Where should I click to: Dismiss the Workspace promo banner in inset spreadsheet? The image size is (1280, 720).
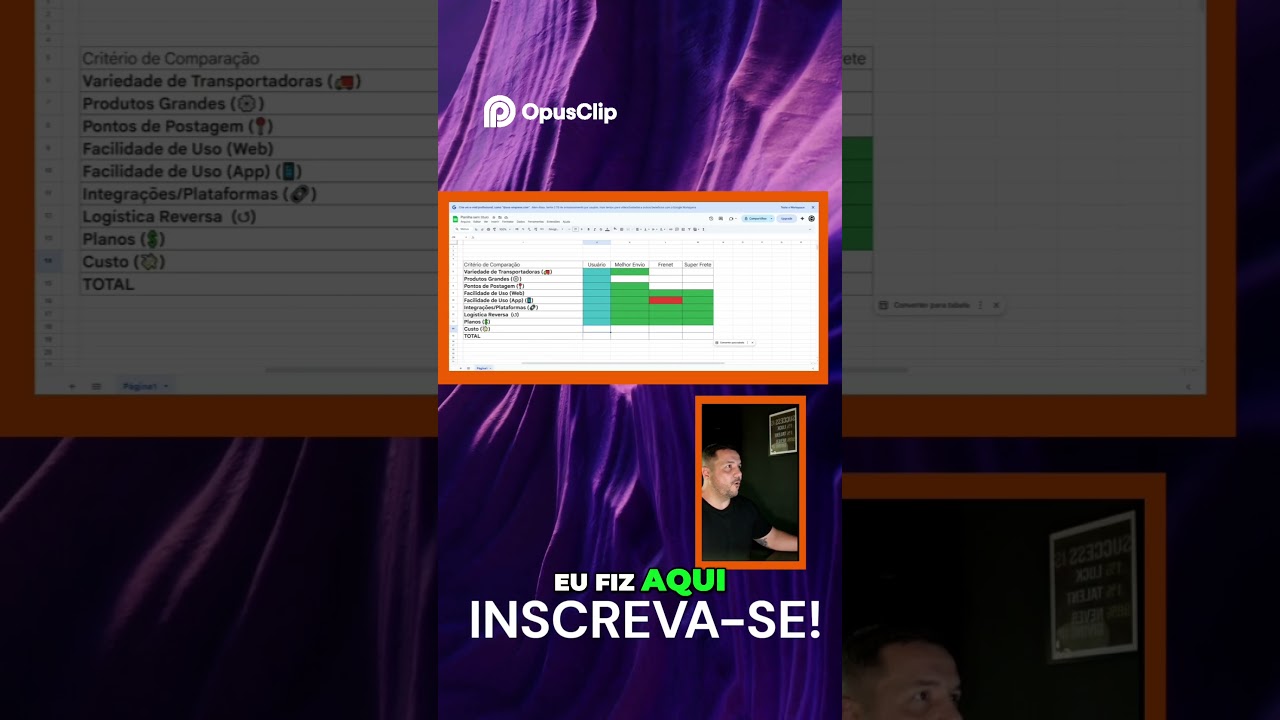pyautogui.click(x=813, y=207)
